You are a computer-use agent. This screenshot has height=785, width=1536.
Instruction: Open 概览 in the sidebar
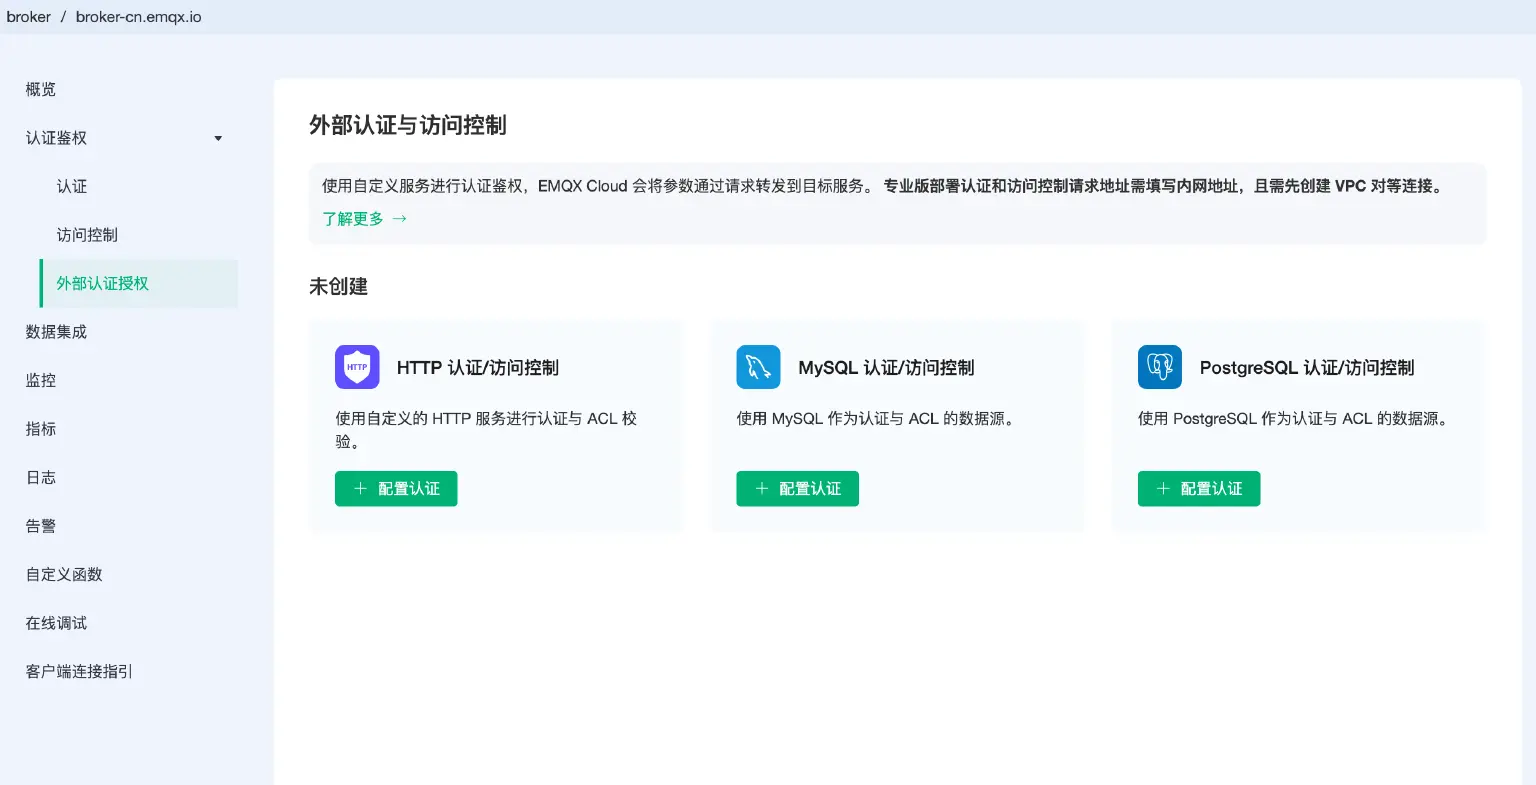pyautogui.click(x=40, y=89)
